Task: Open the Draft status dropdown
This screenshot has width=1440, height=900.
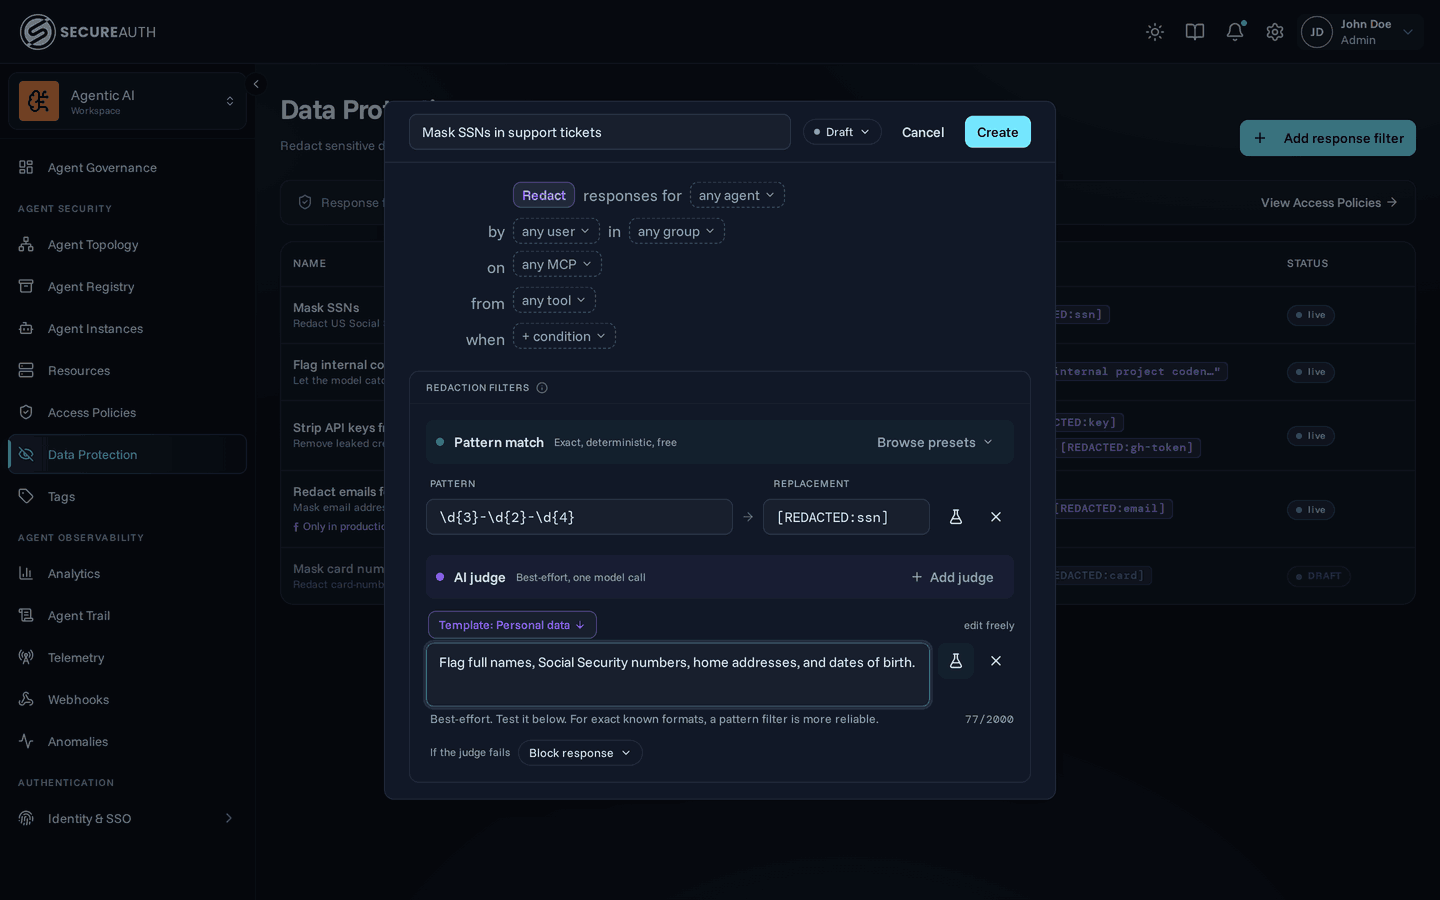Action: point(842,132)
